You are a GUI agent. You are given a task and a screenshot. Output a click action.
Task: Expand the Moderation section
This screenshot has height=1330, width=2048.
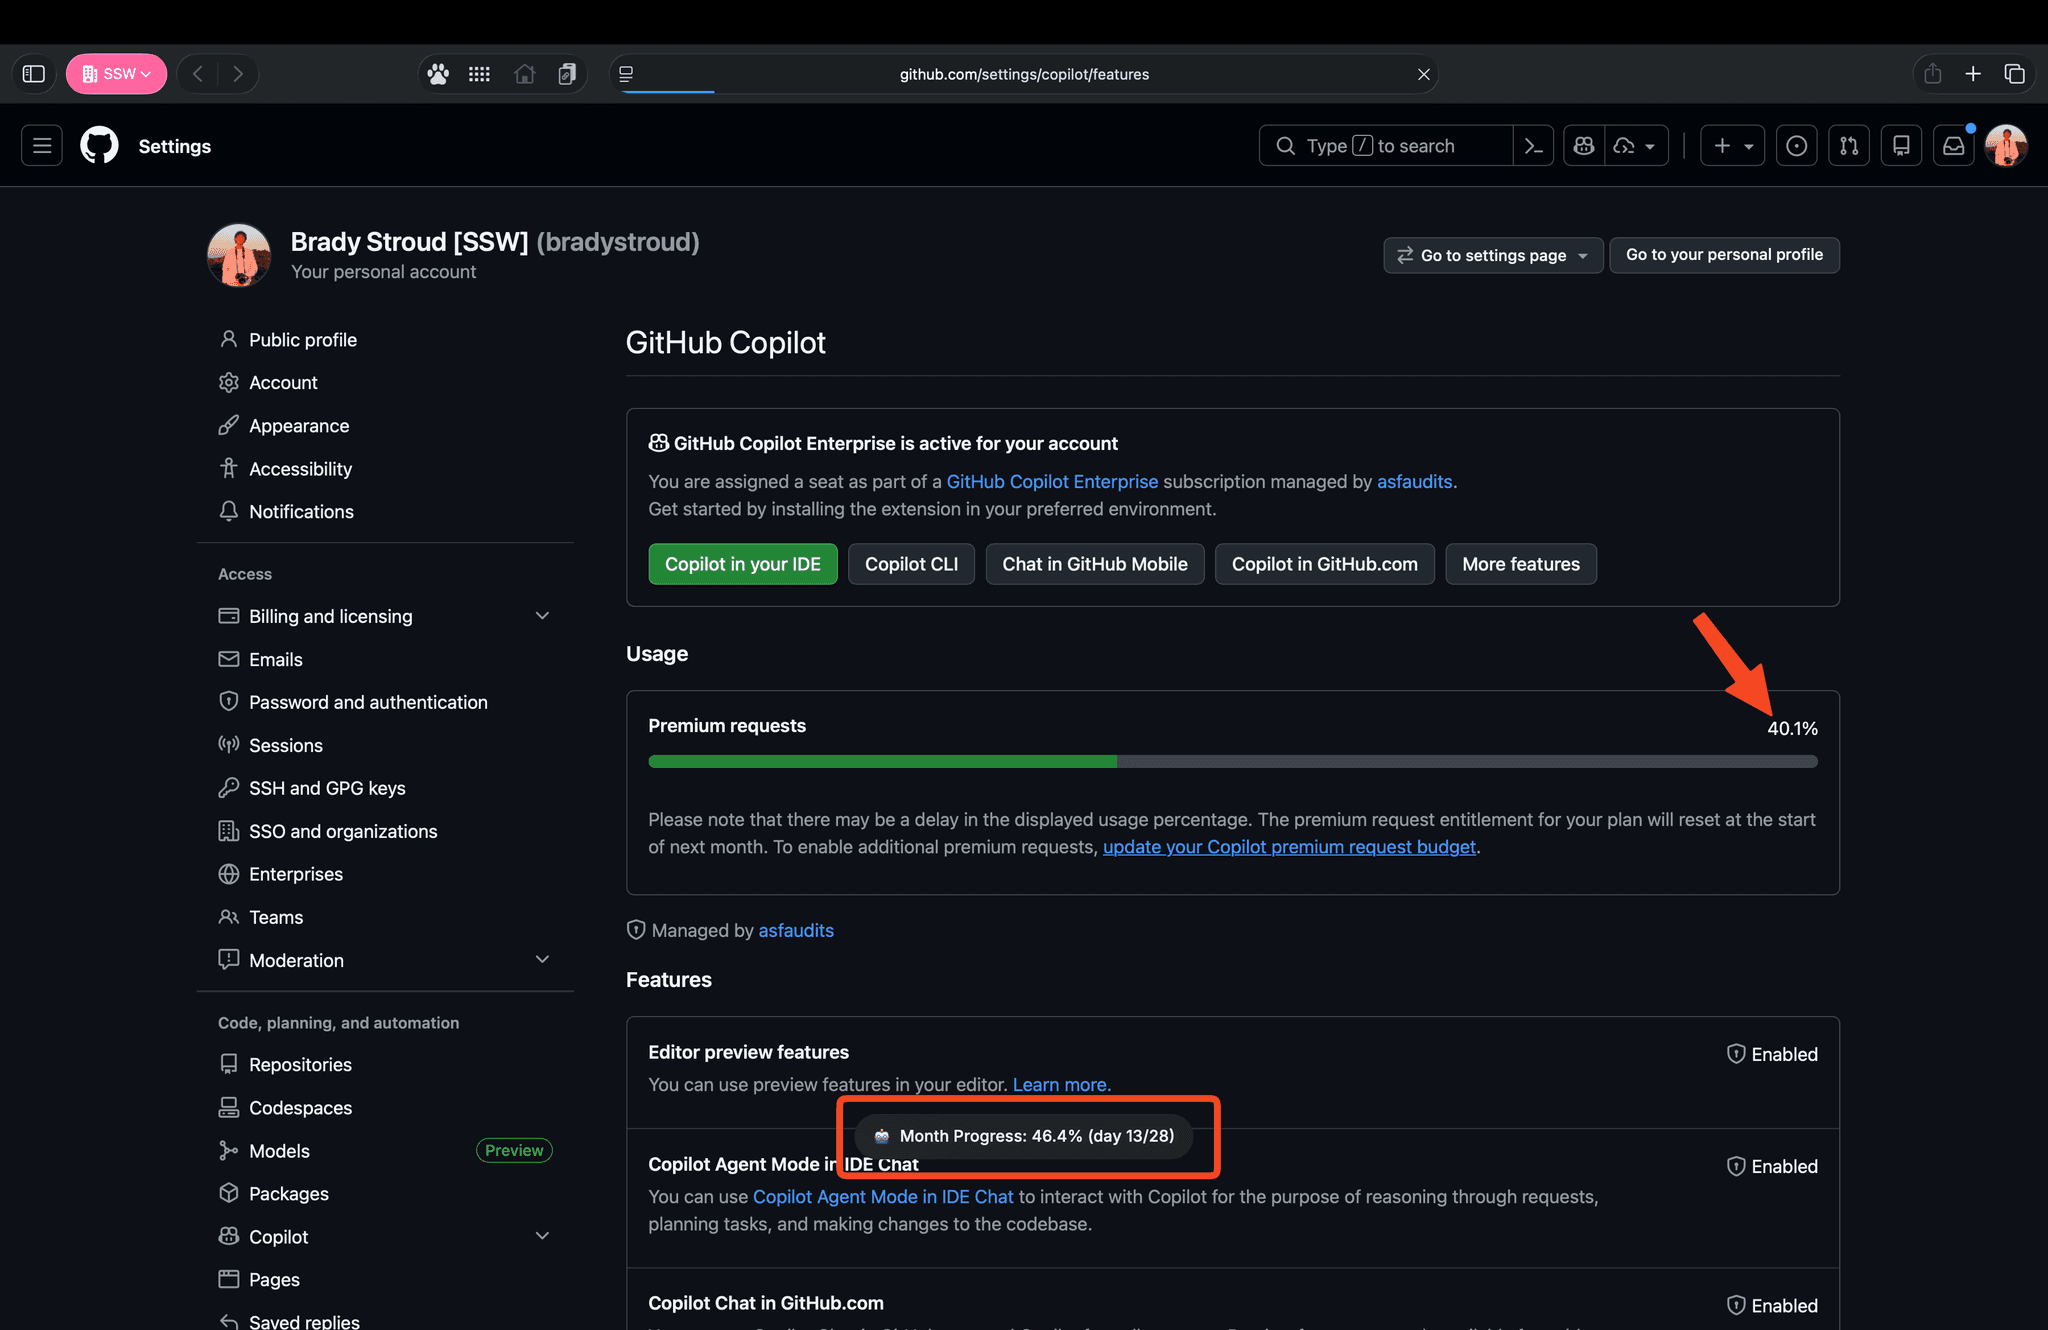[x=542, y=959]
